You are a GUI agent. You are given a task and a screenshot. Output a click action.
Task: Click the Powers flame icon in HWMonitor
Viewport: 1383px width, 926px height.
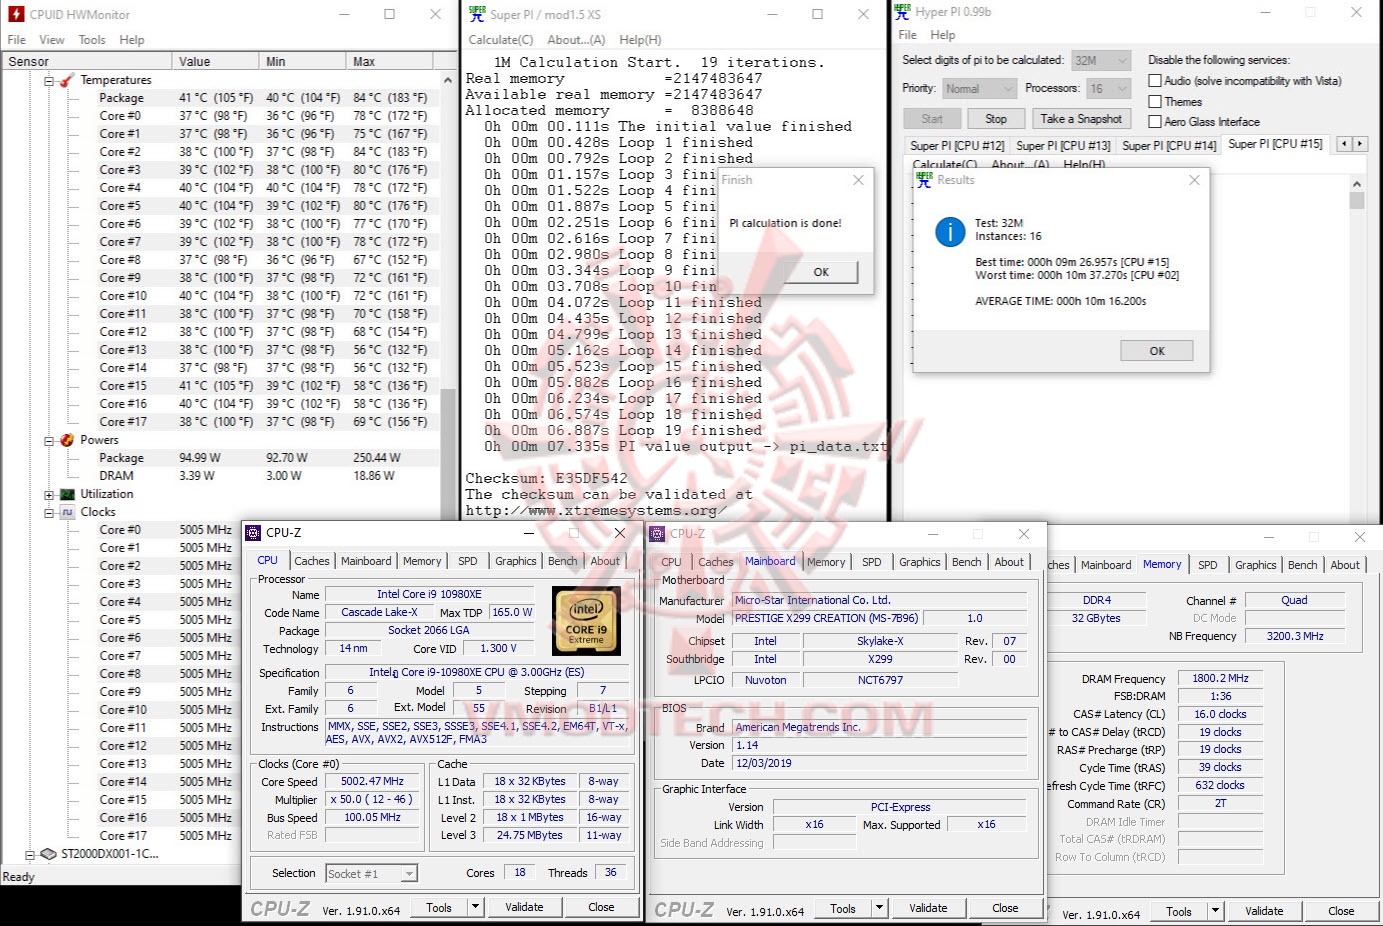[67, 440]
